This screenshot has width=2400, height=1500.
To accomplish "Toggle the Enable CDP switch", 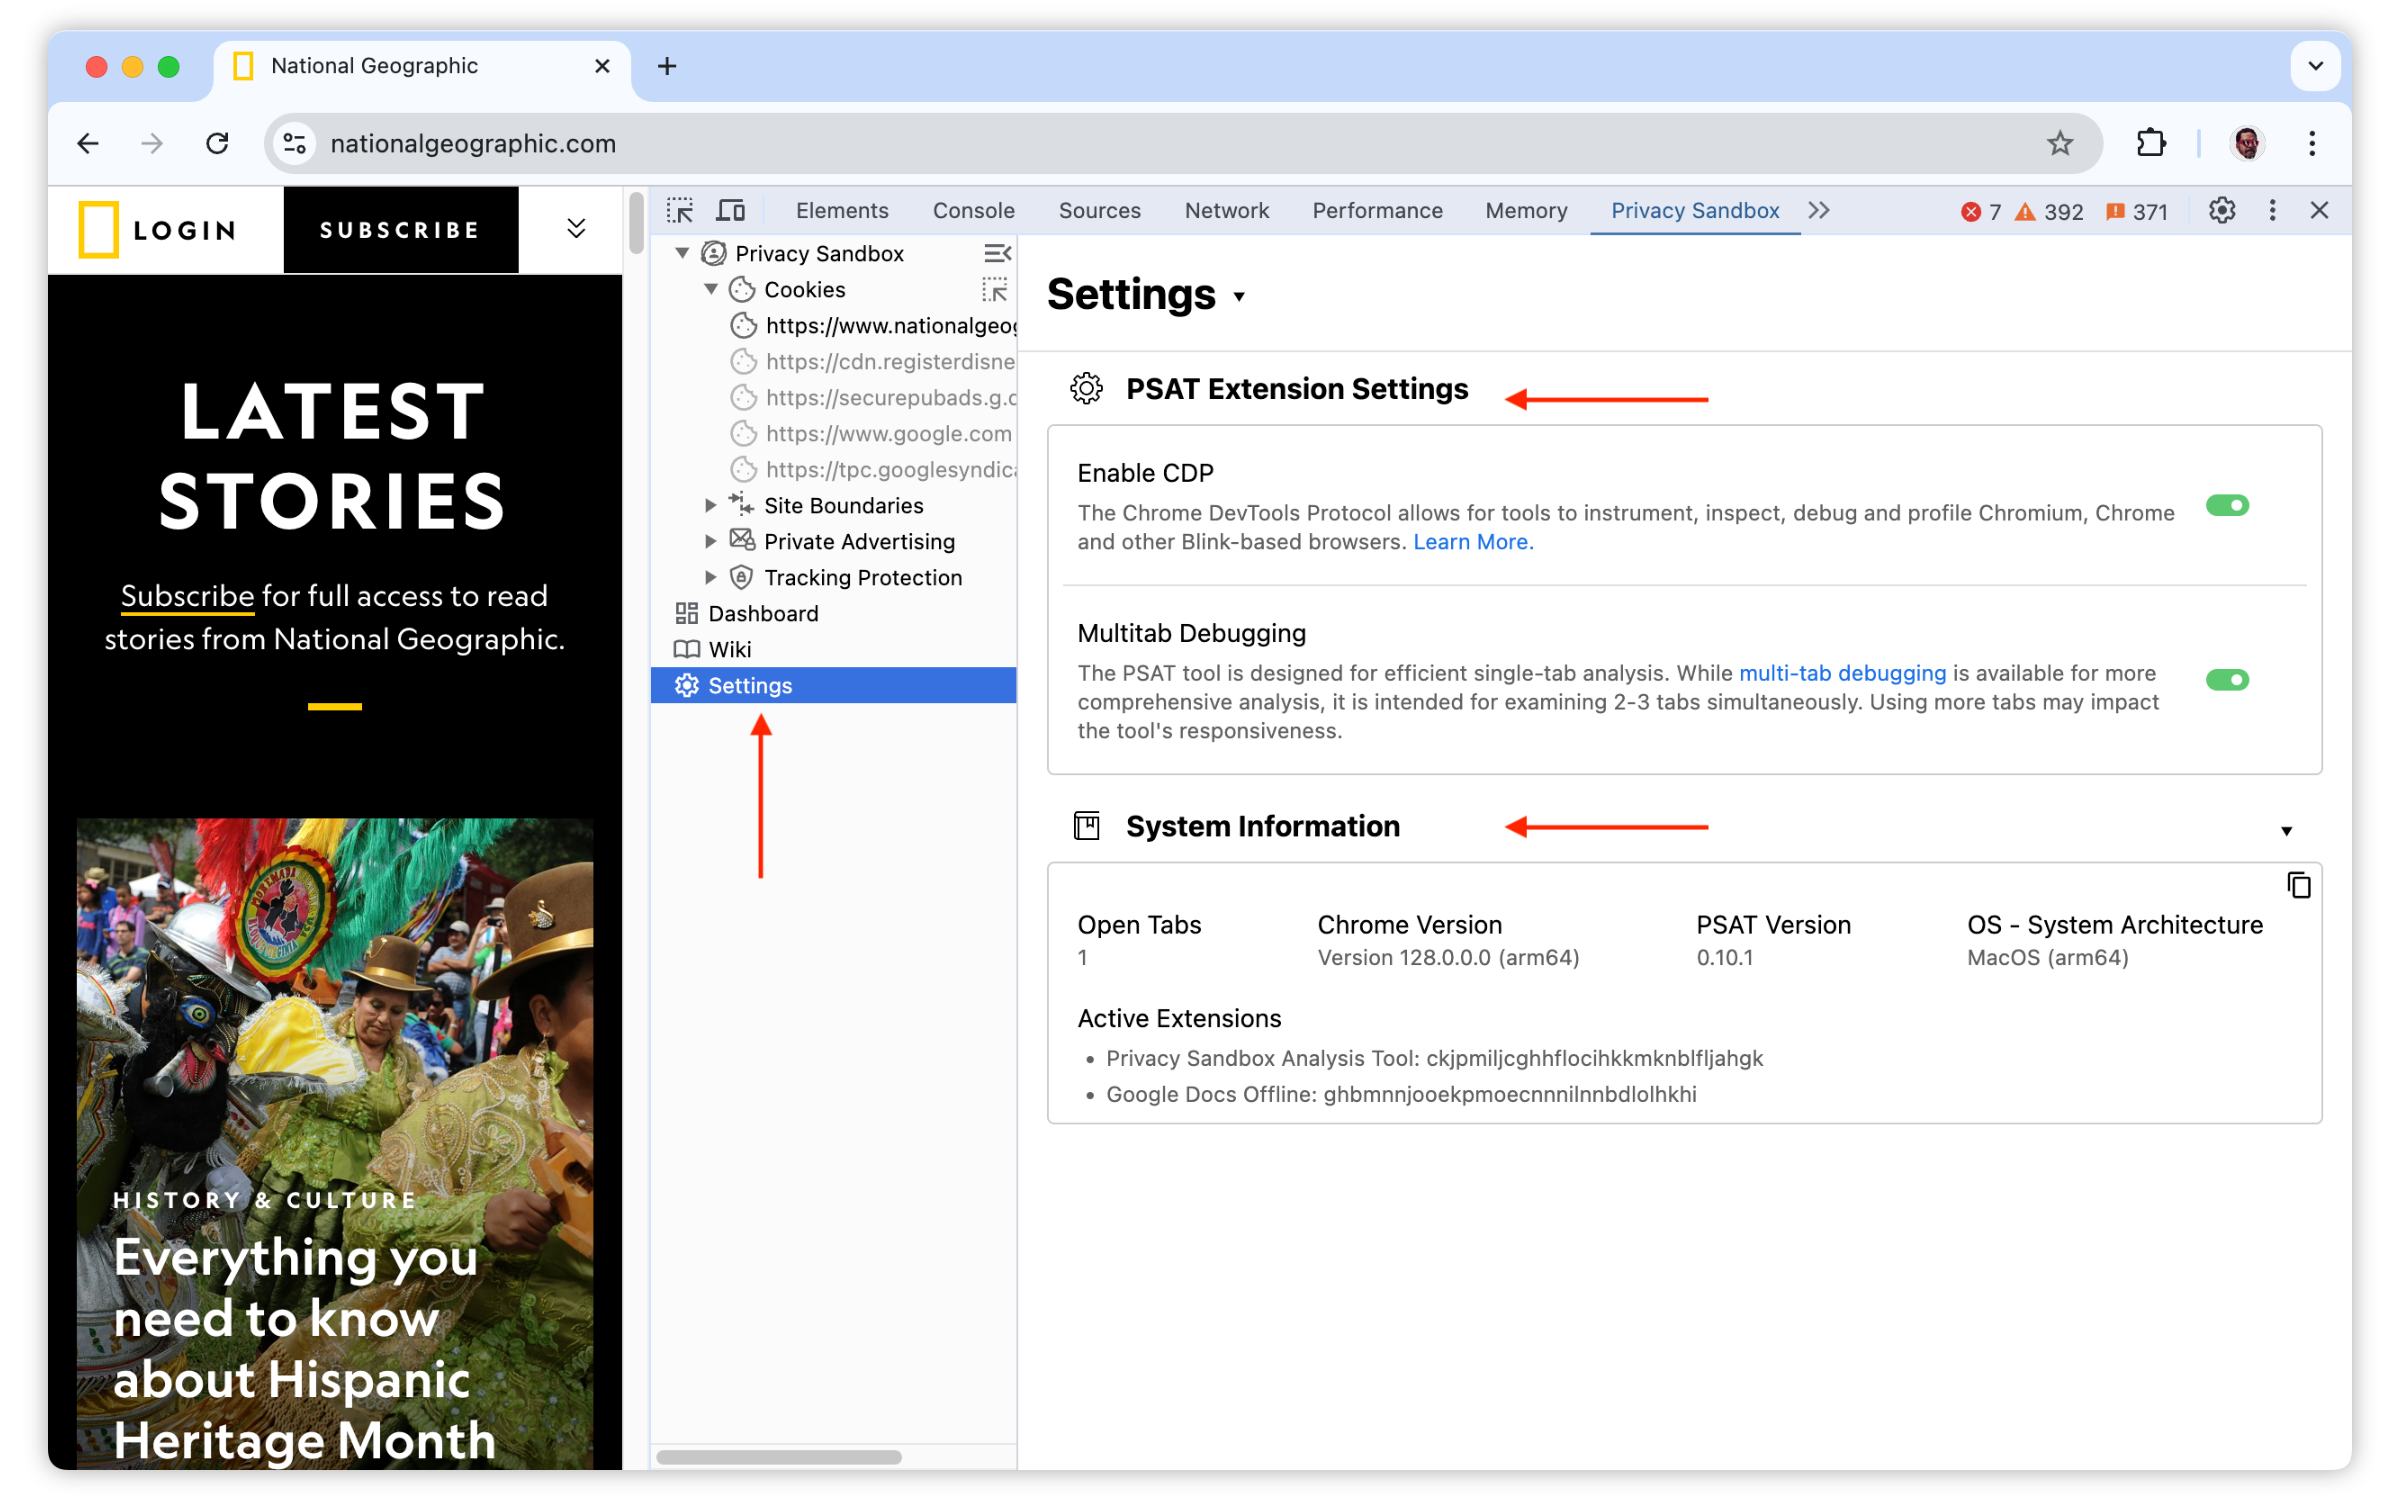I will [x=2227, y=505].
